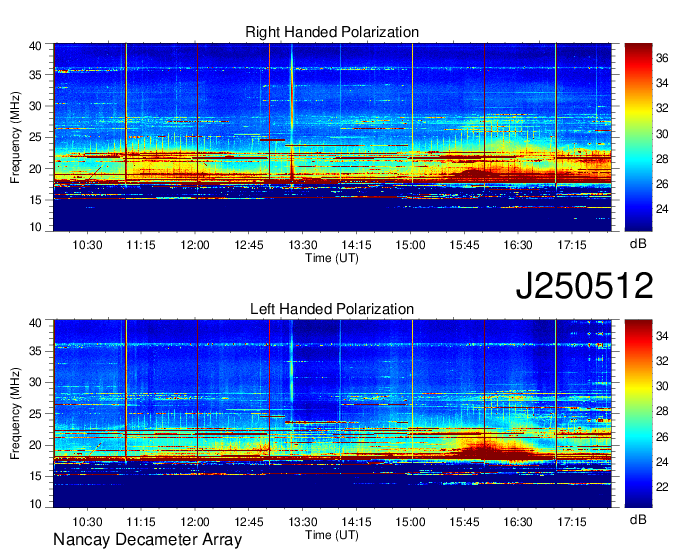Click the 15:45 time tick under Left Handed plot

pos(464,522)
